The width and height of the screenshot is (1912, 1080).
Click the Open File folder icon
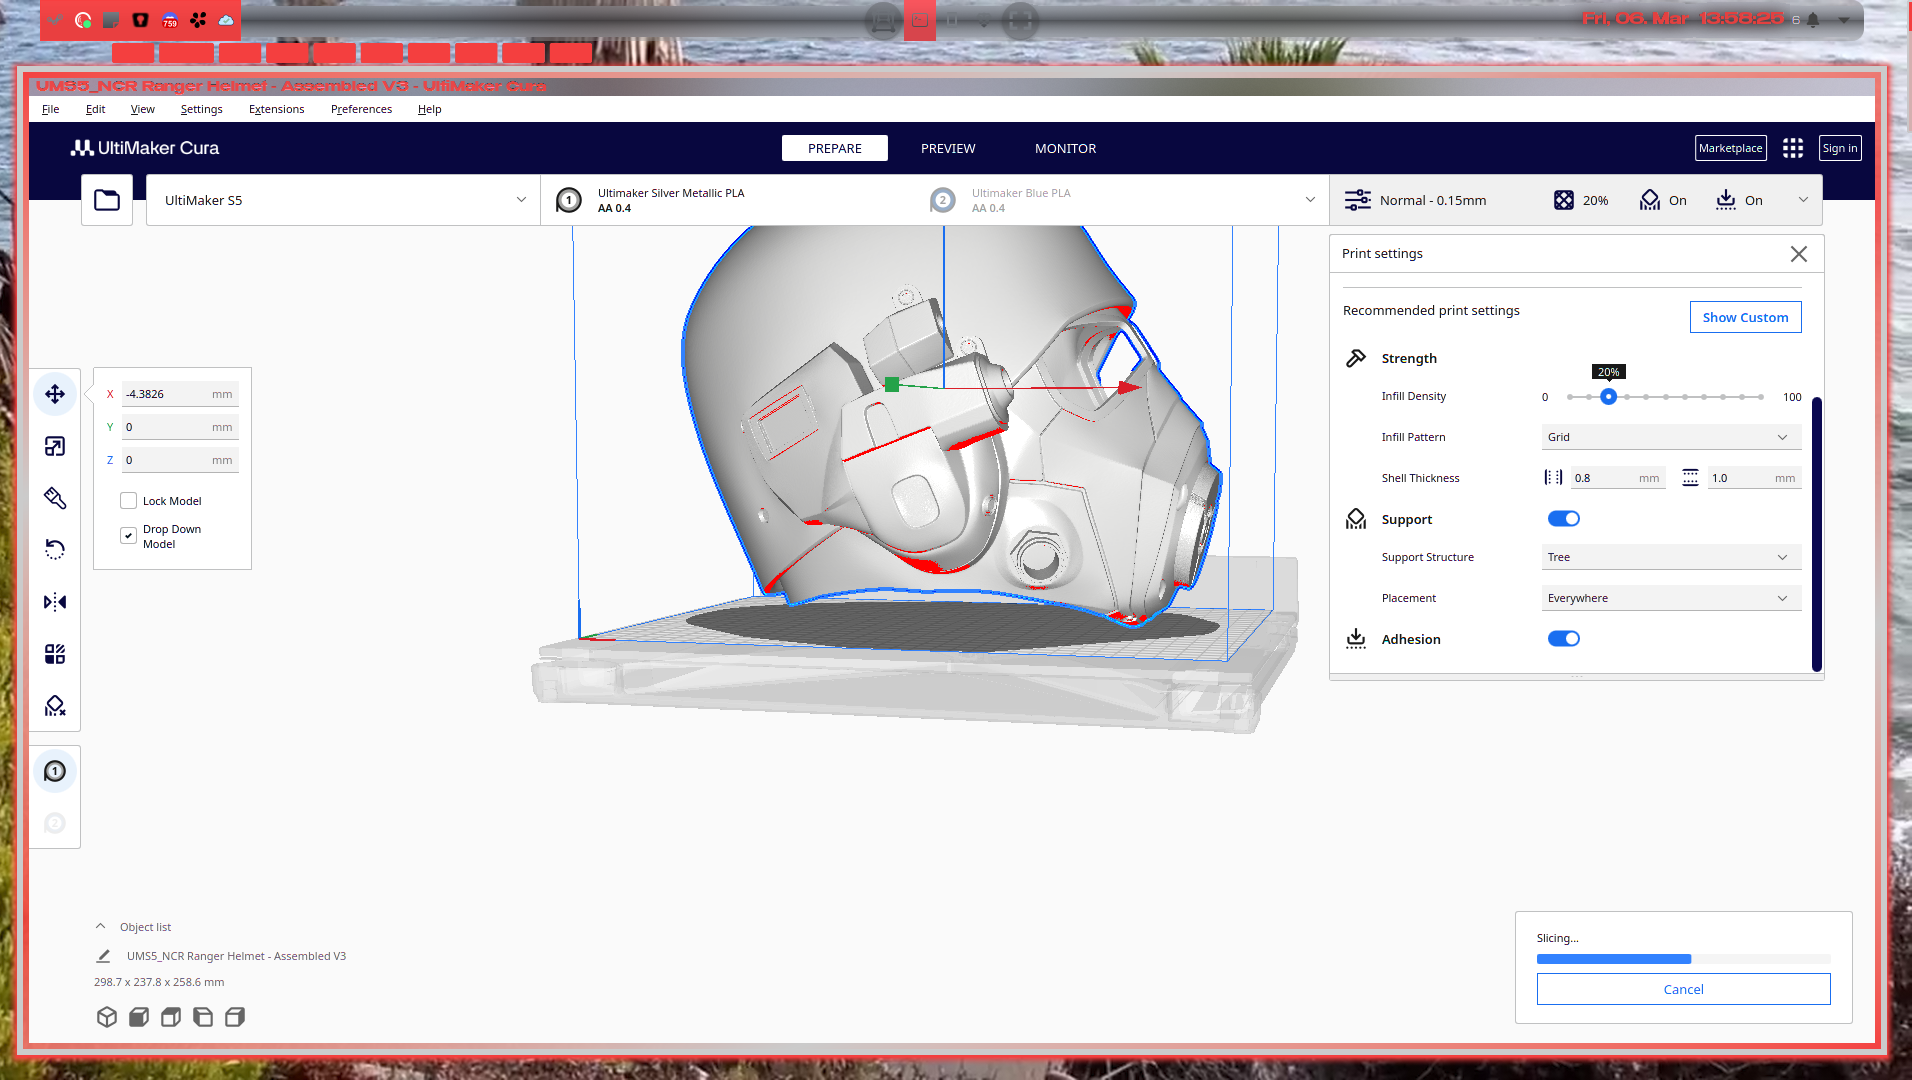pyautogui.click(x=107, y=200)
